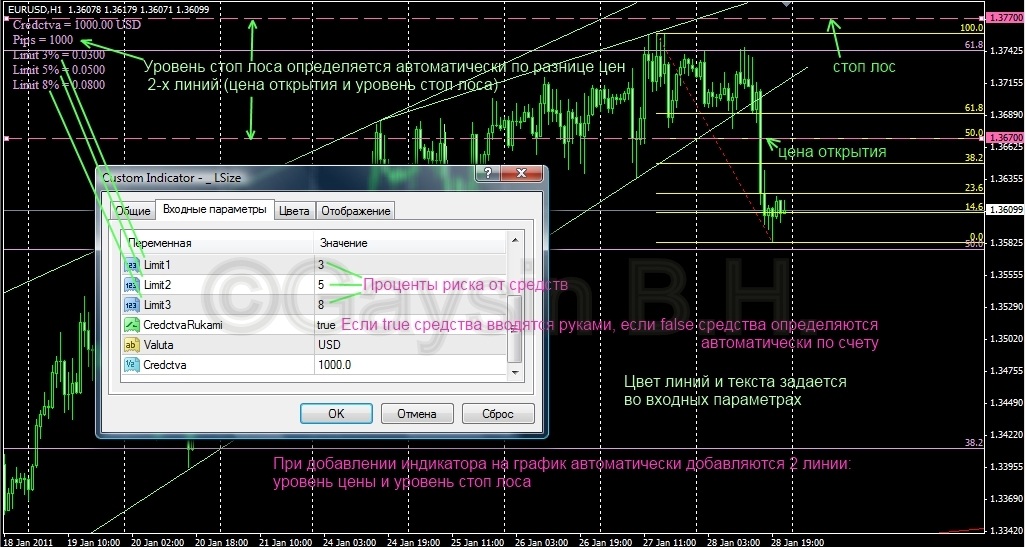Image resolution: width=1026 pixels, height=547 pixels.
Task: Open the Цвета tab
Action: coord(294,211)
